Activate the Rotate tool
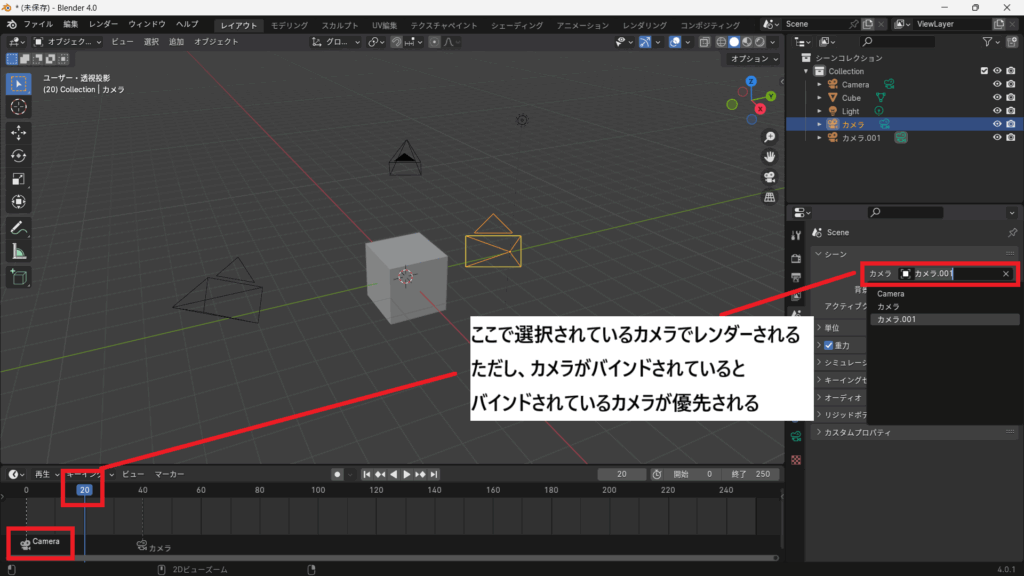The width and height of the screenshot is (1024, 576). click(x=19, y=155)
